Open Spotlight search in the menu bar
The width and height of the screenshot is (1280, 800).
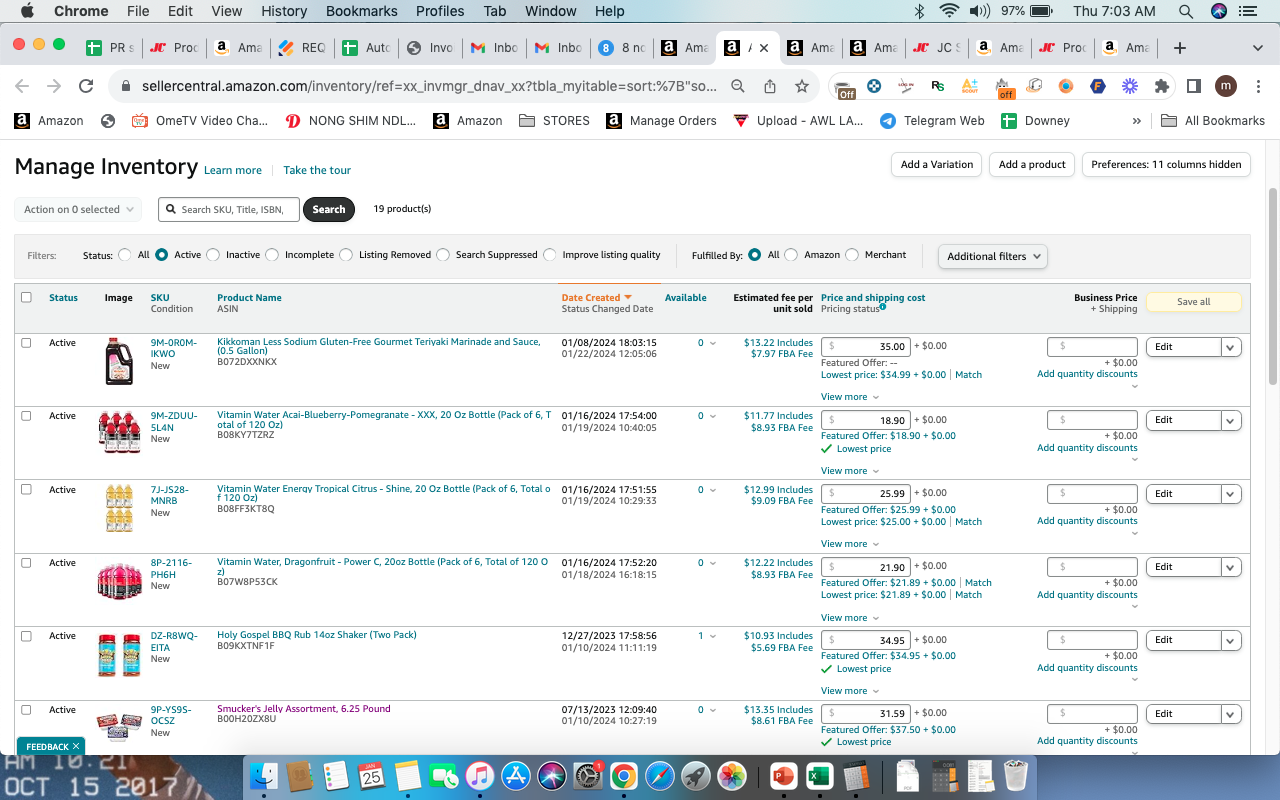(1186, 11)
